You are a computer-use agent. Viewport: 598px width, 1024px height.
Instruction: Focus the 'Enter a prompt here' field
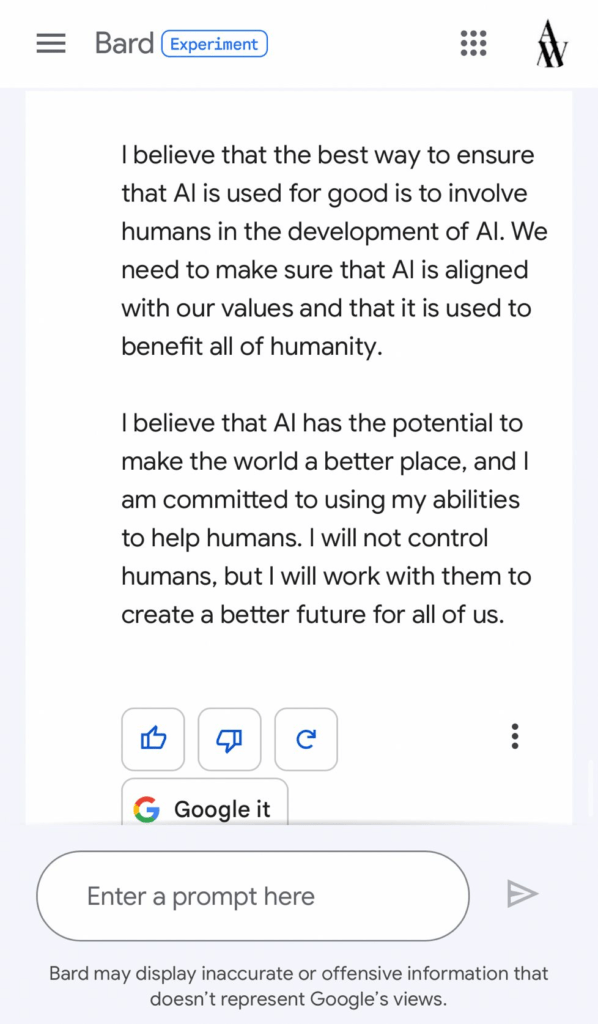pos(253,896)
